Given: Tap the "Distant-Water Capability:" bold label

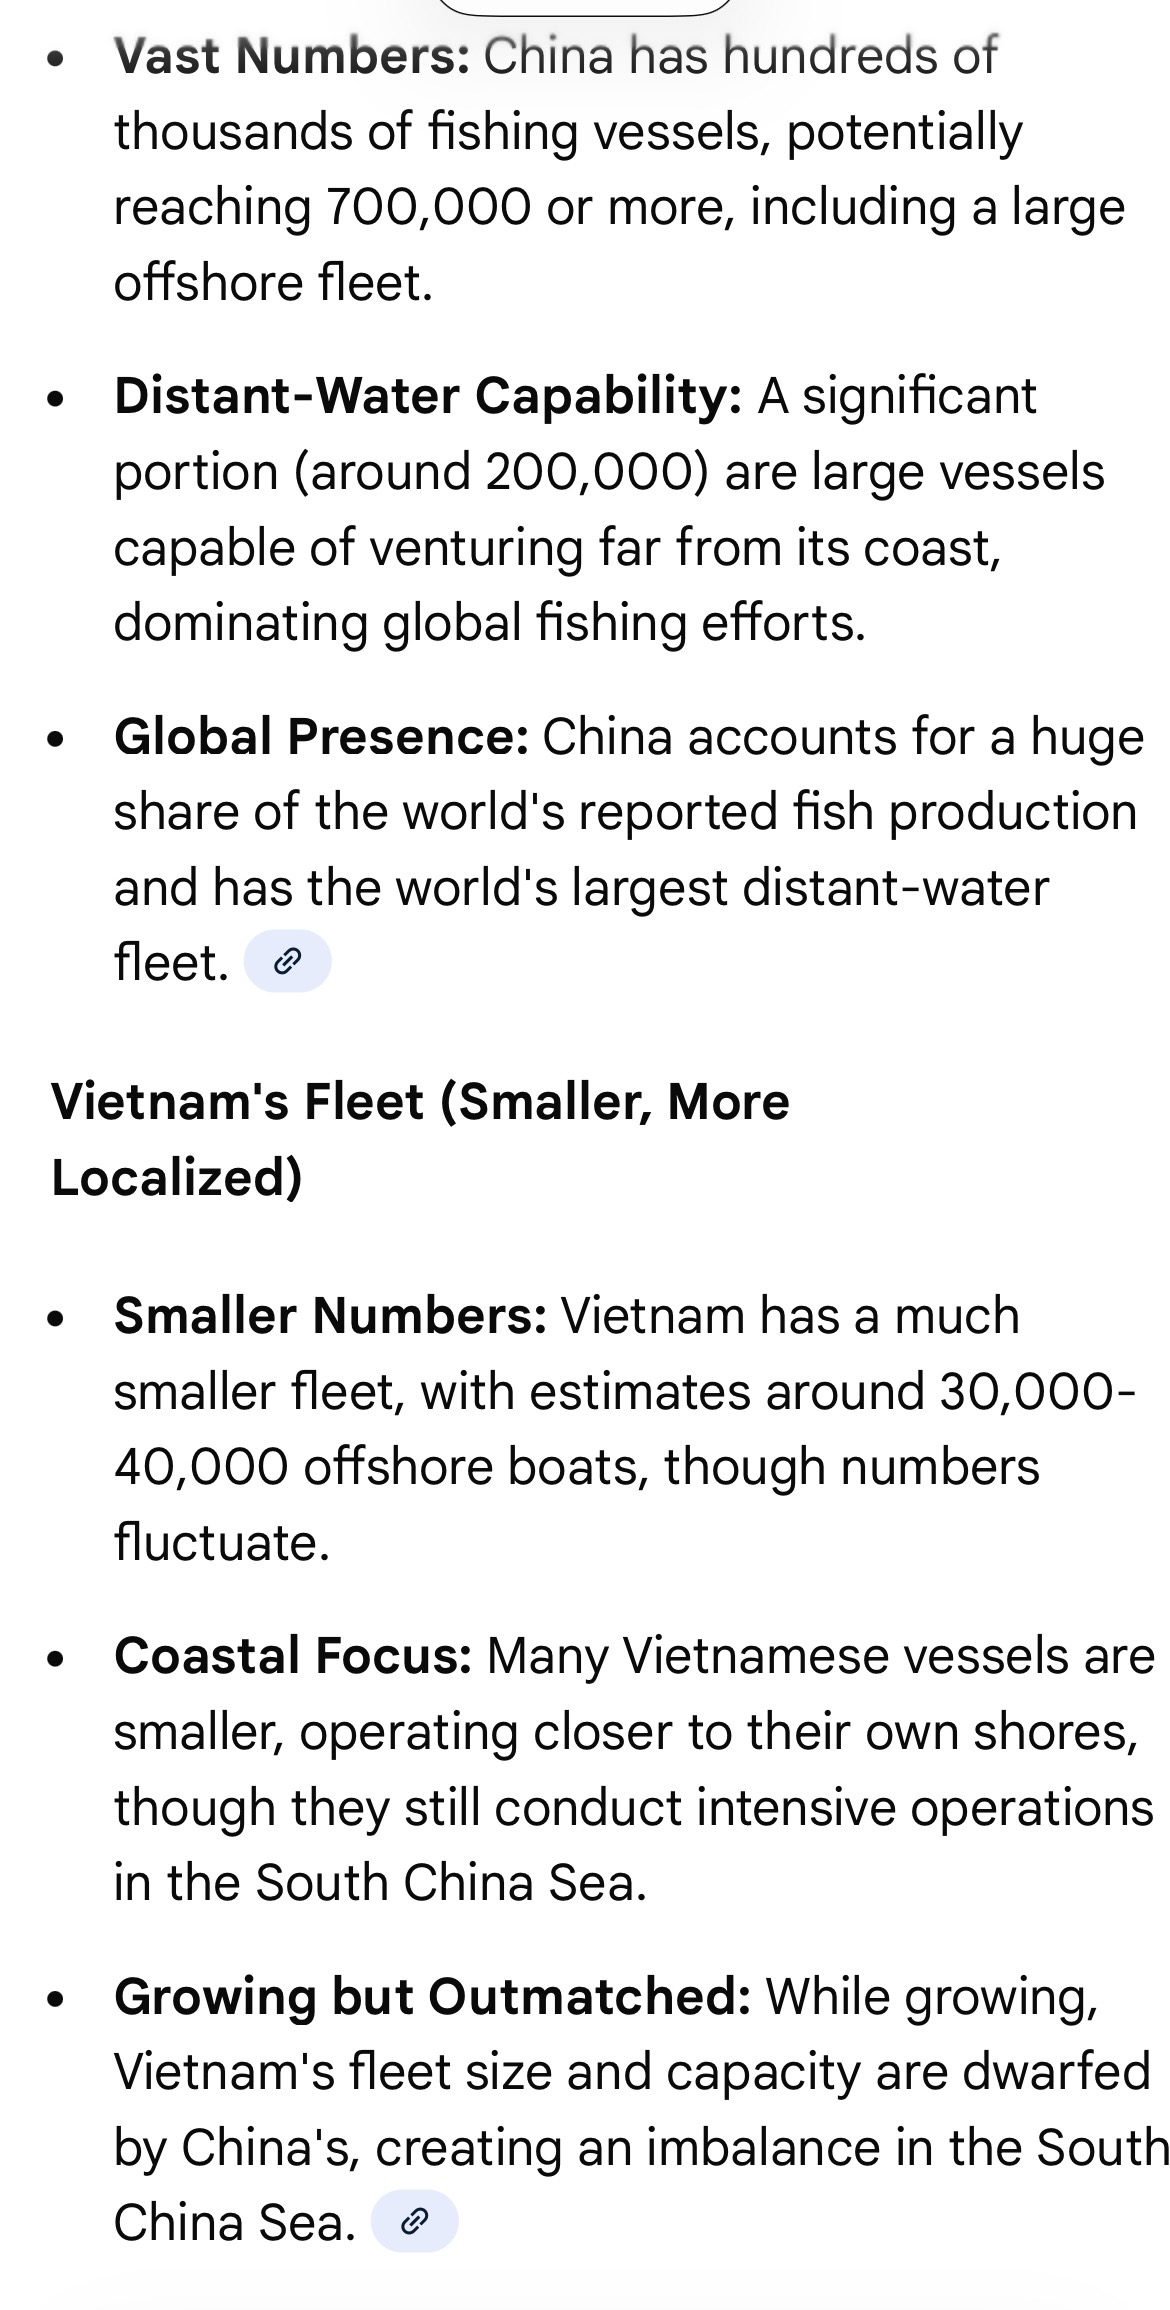Looking at the screenshot, I should [x=428, y=396].
